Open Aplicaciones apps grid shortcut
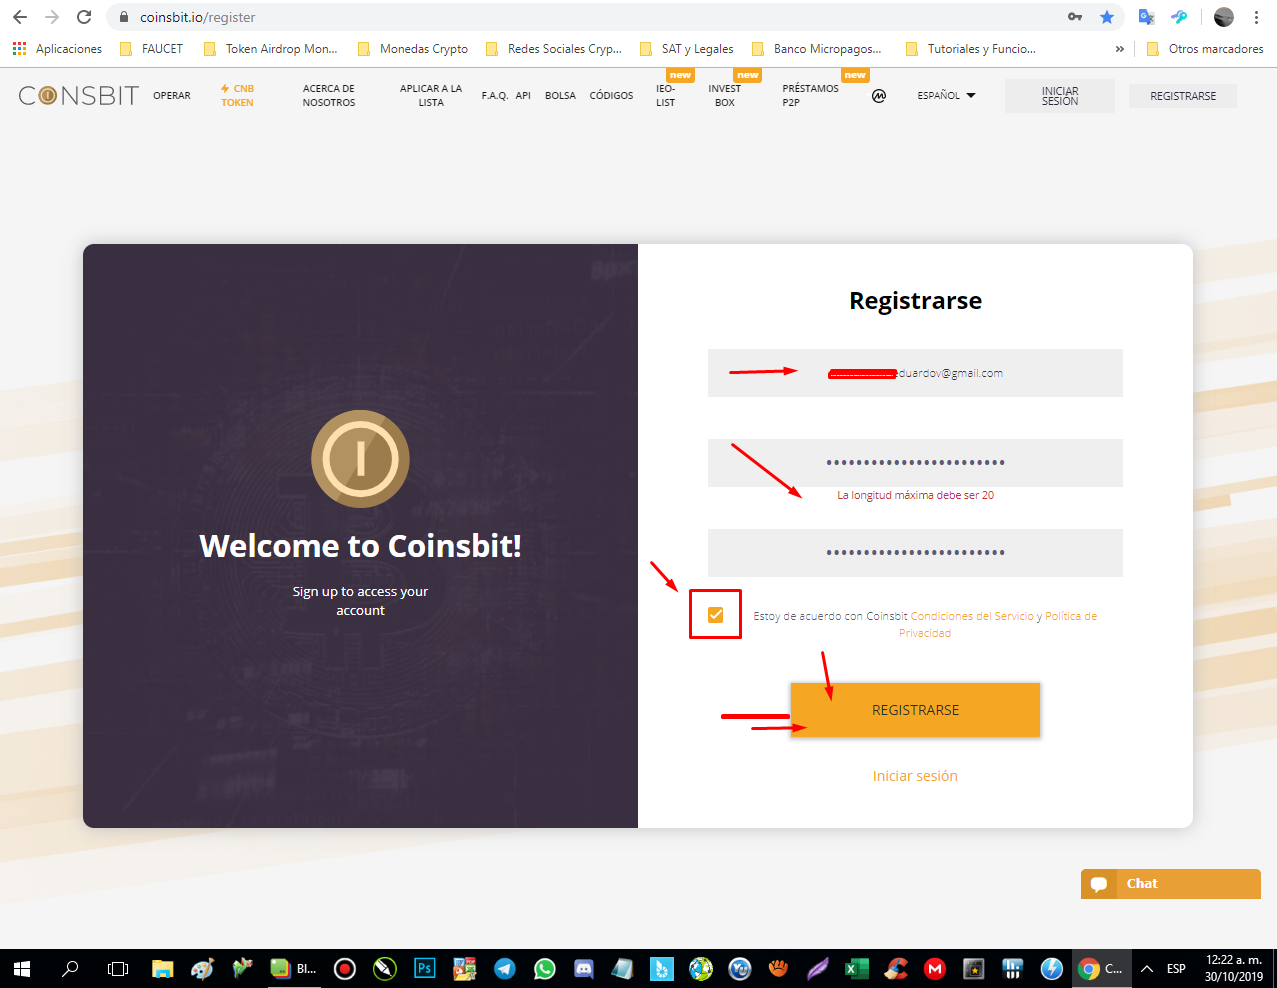Viewport: 1277px width, 988px height. click(58, 48)
